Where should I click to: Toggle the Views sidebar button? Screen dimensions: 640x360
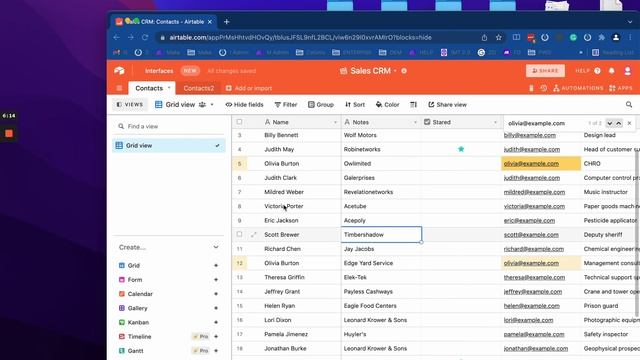[130, 105]
